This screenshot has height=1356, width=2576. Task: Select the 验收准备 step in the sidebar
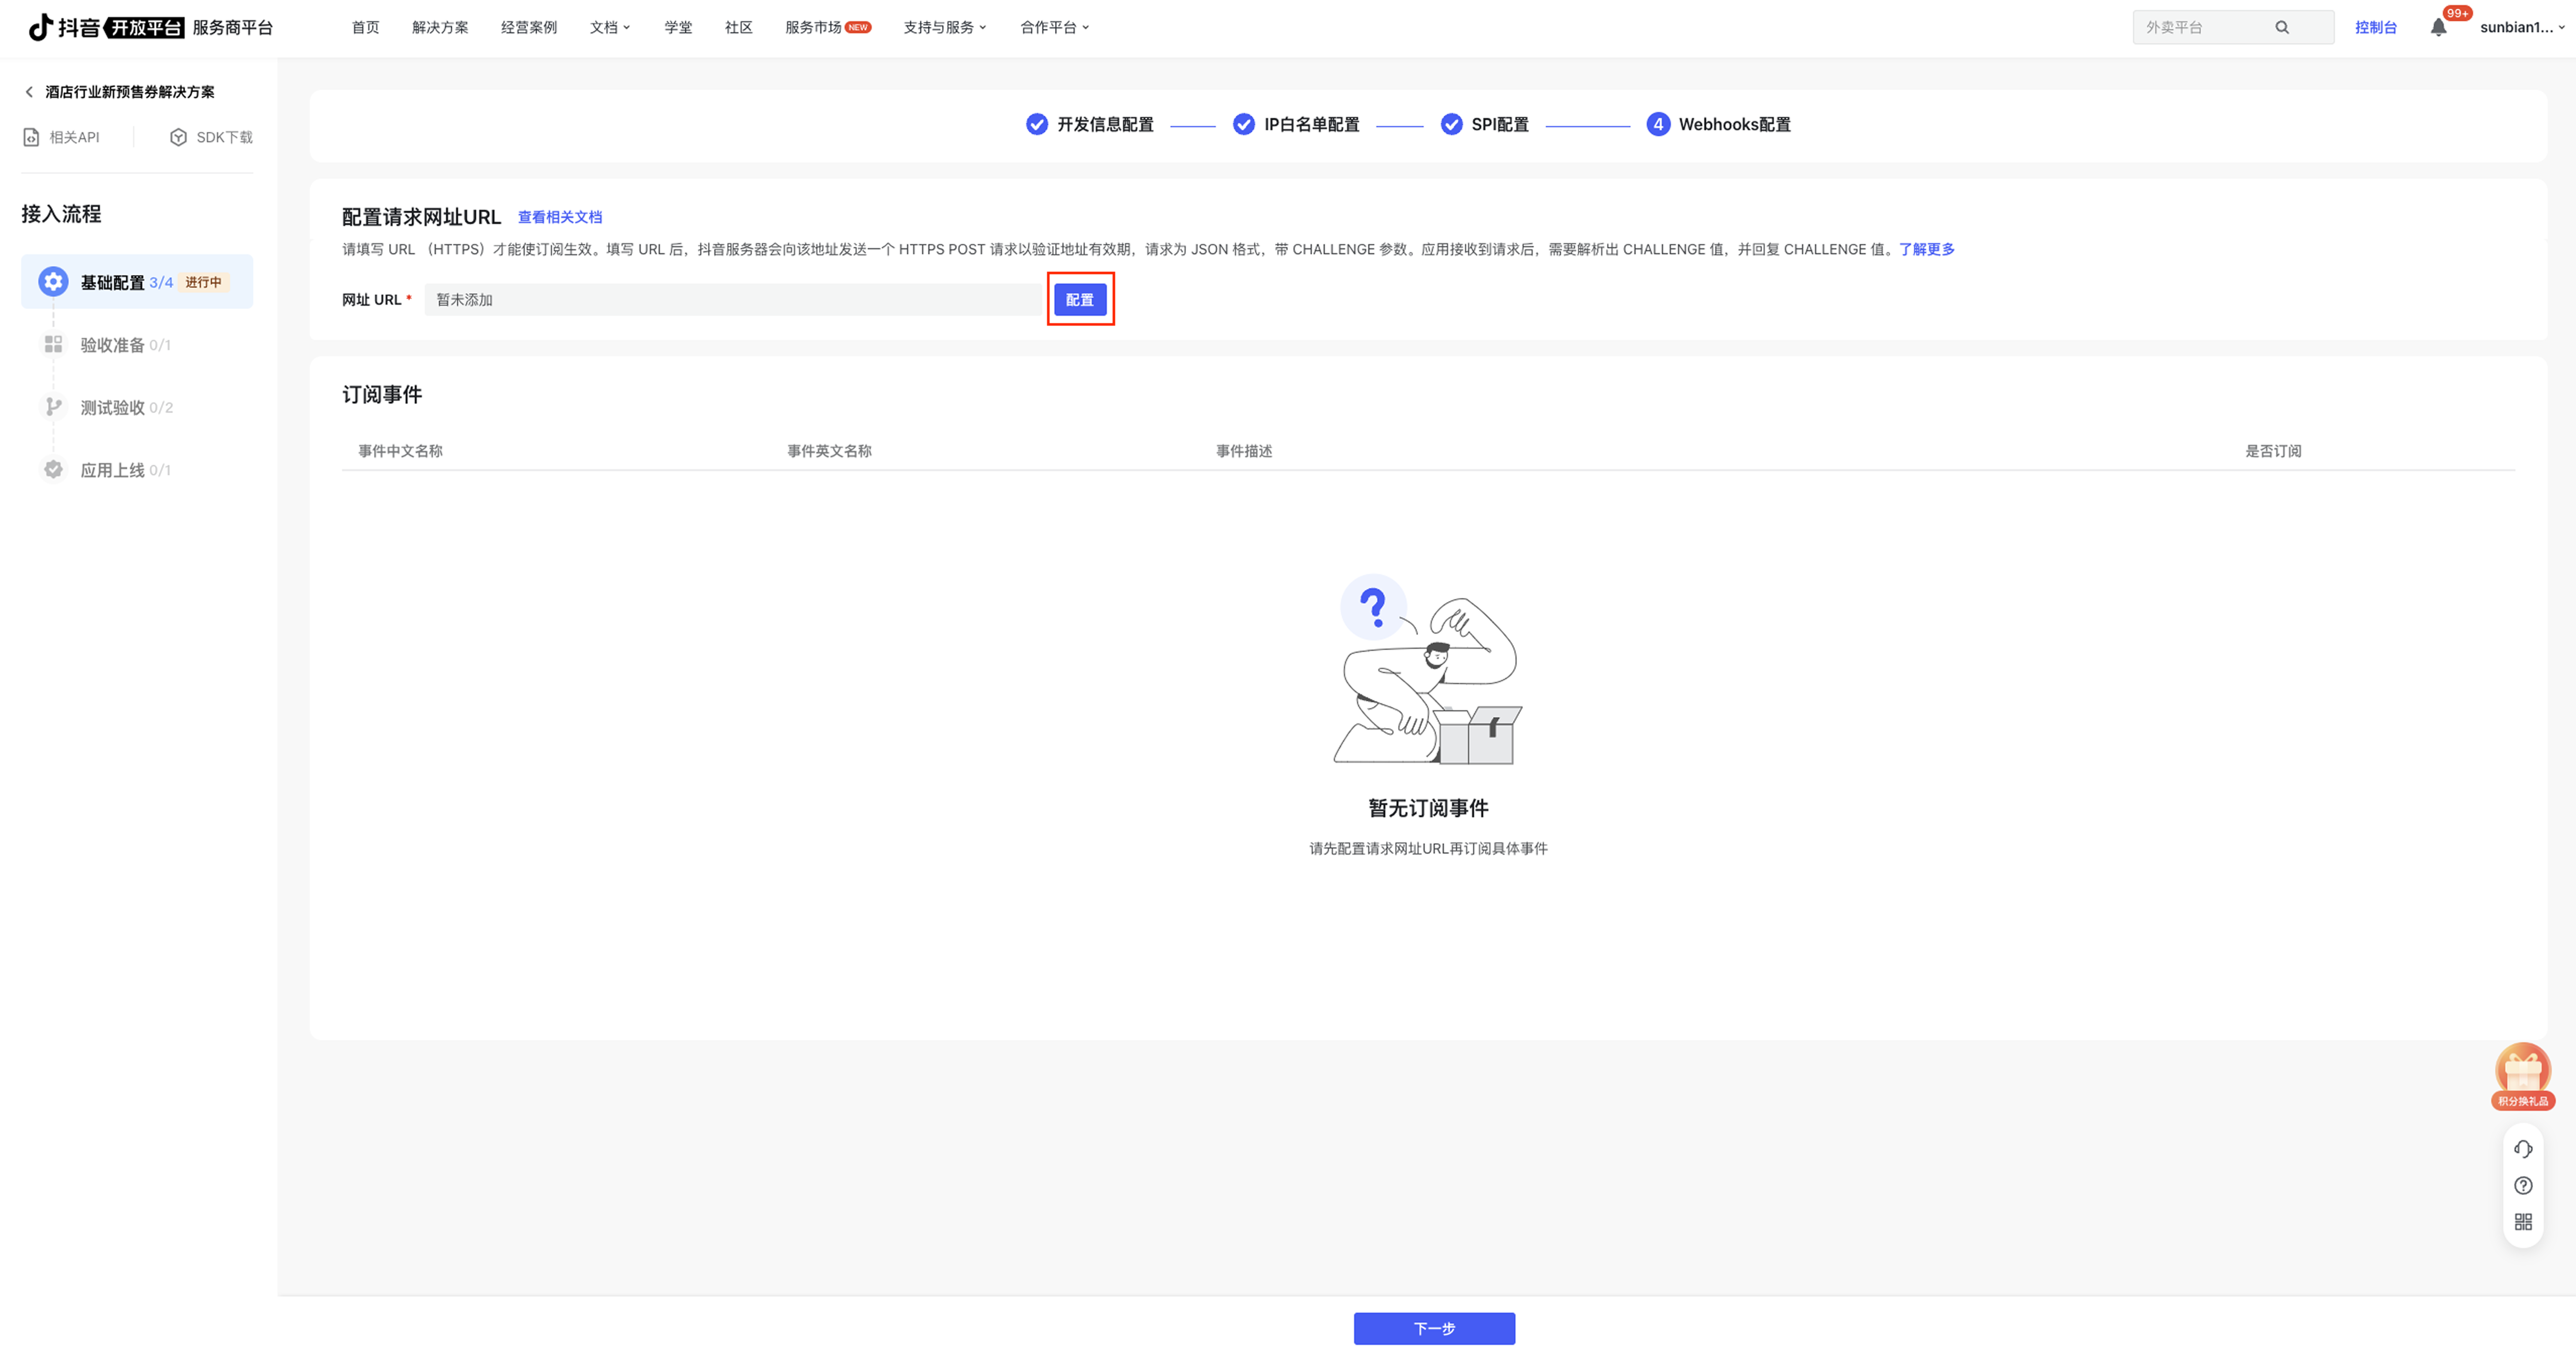tap(112, 345)
